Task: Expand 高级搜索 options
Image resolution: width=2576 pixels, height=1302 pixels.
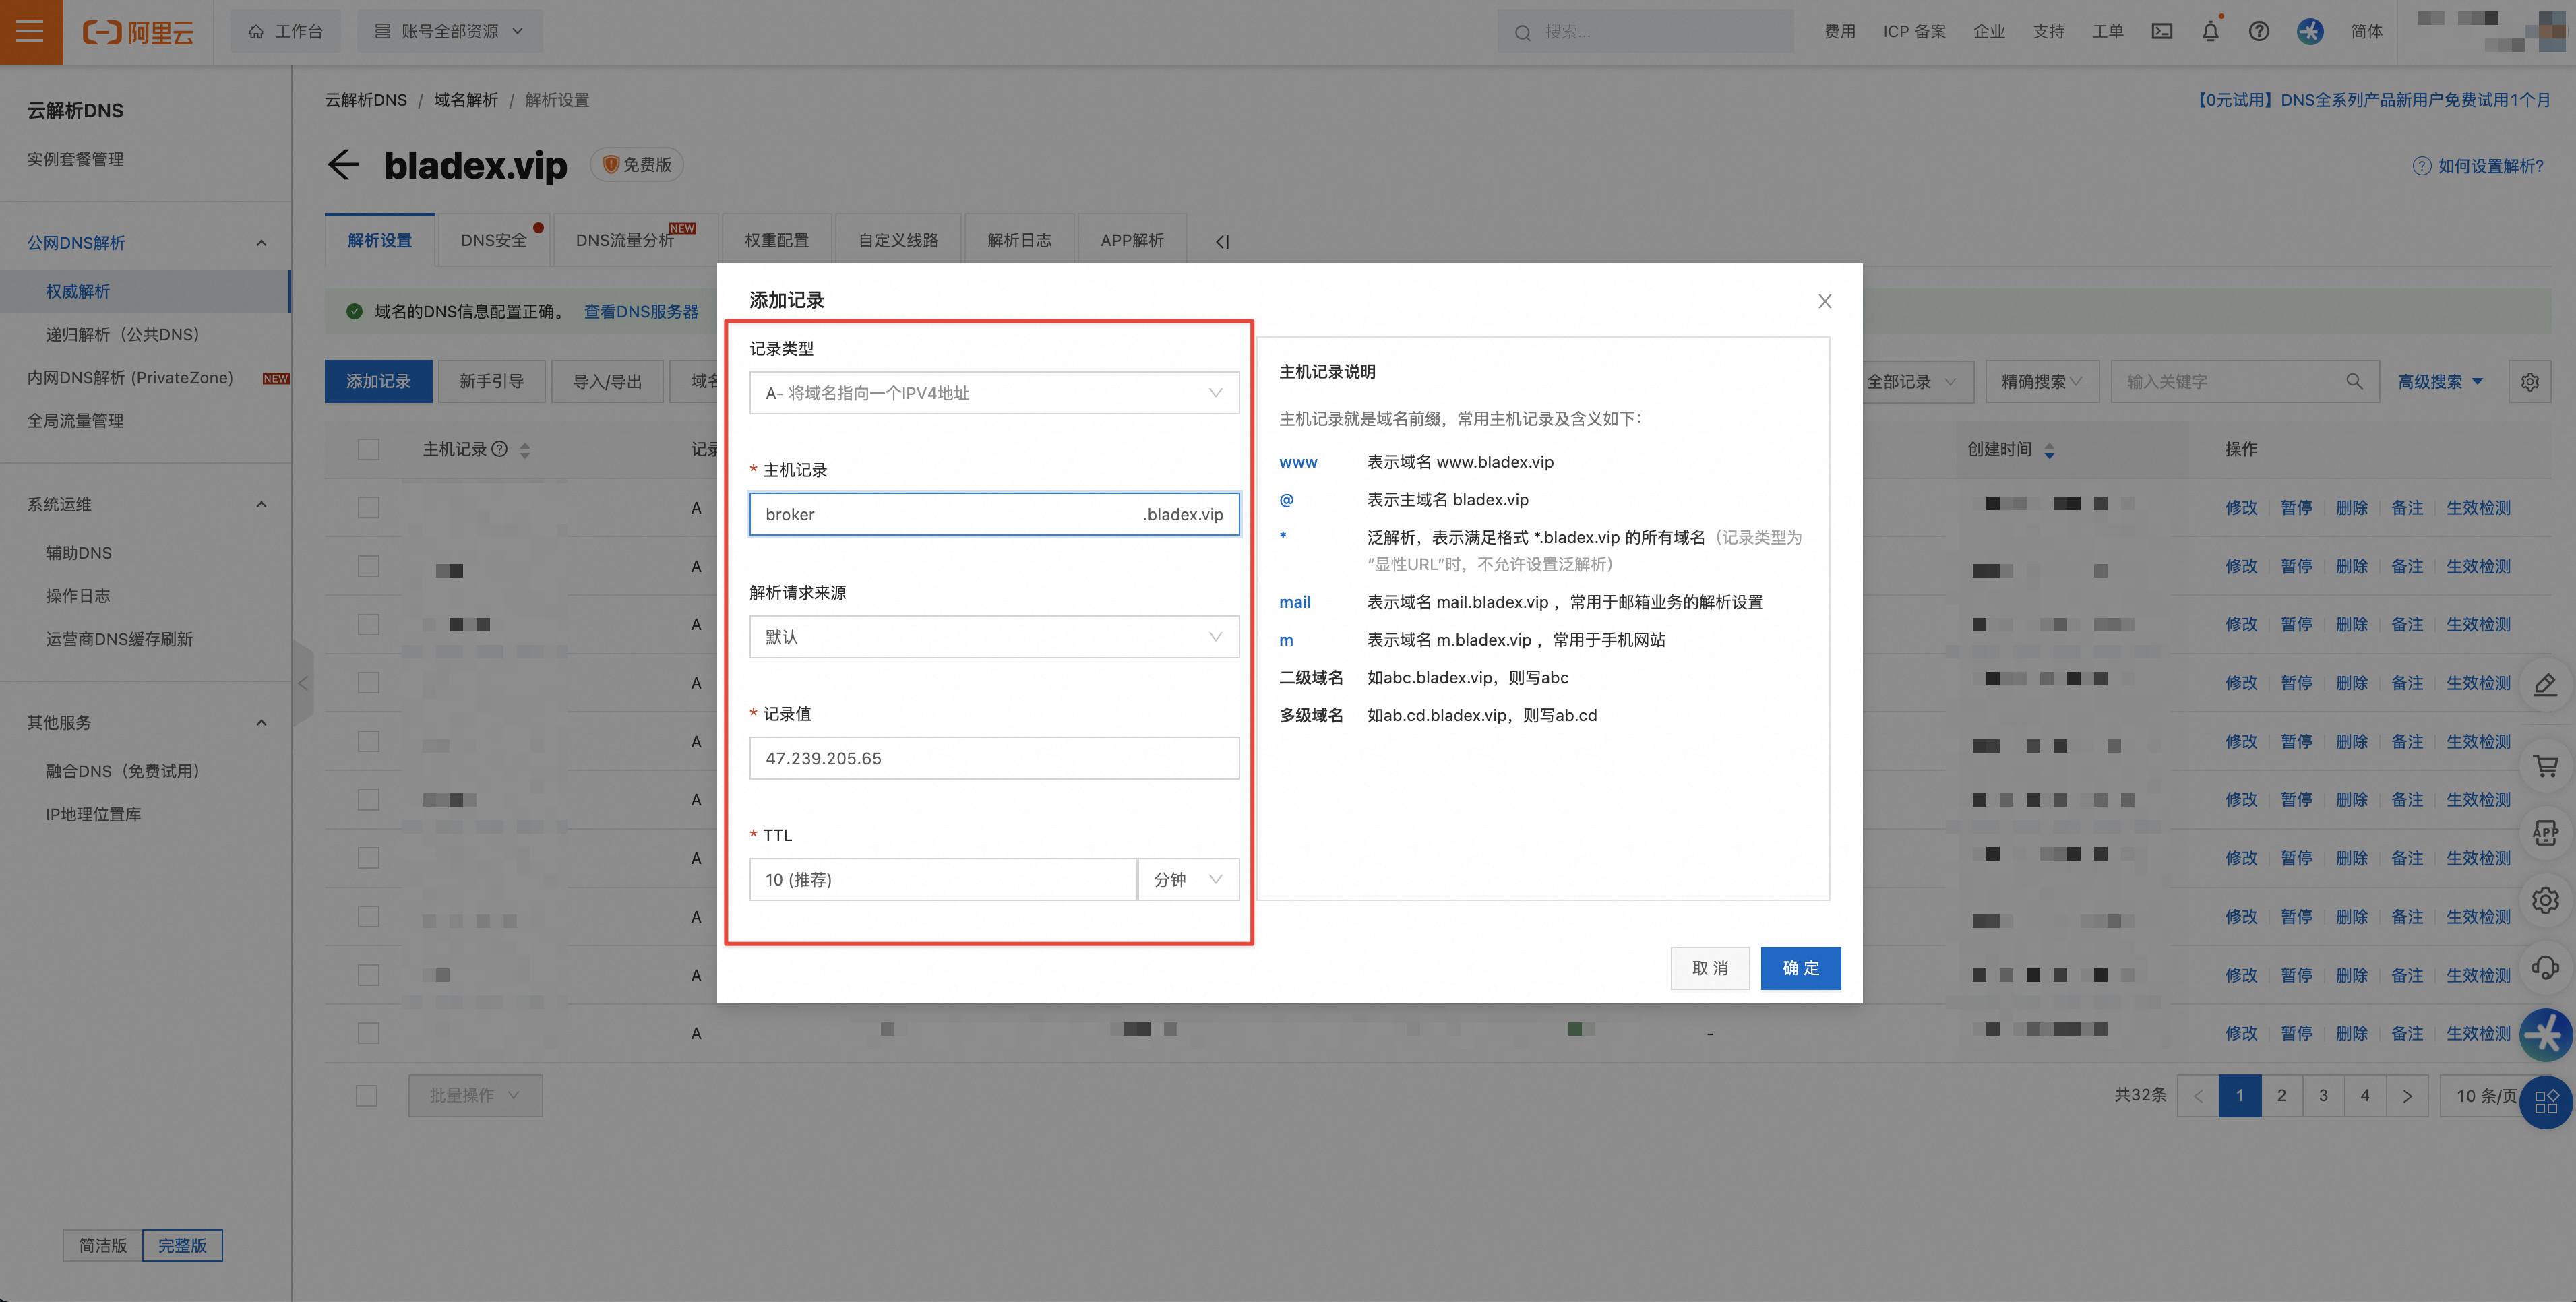Action: pos(2440,381)
